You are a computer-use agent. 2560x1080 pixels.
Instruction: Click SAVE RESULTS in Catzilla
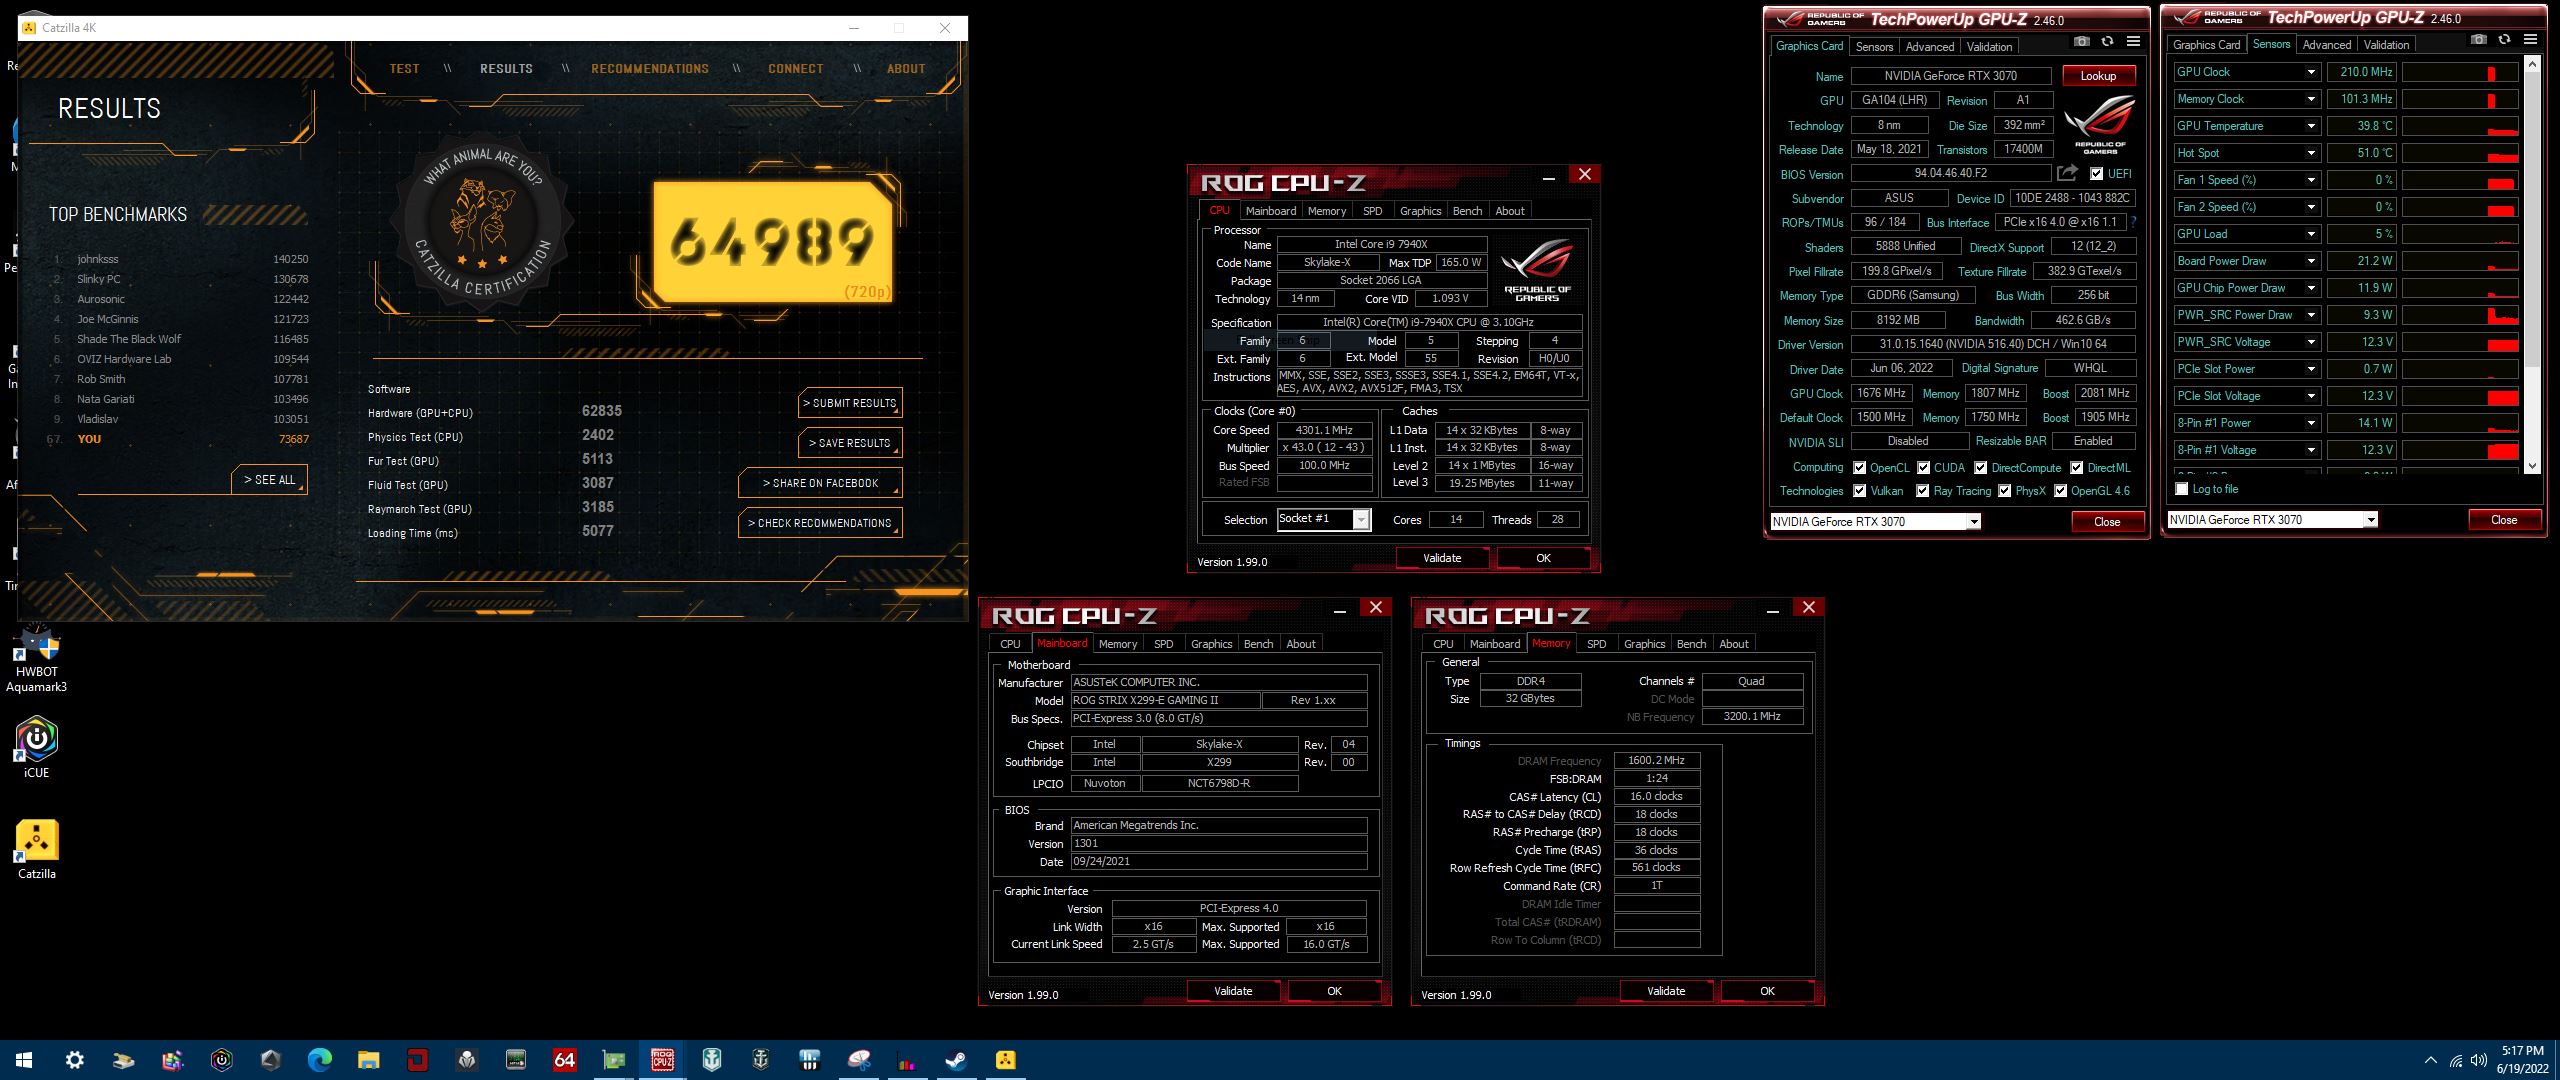(x=850, y=443)
